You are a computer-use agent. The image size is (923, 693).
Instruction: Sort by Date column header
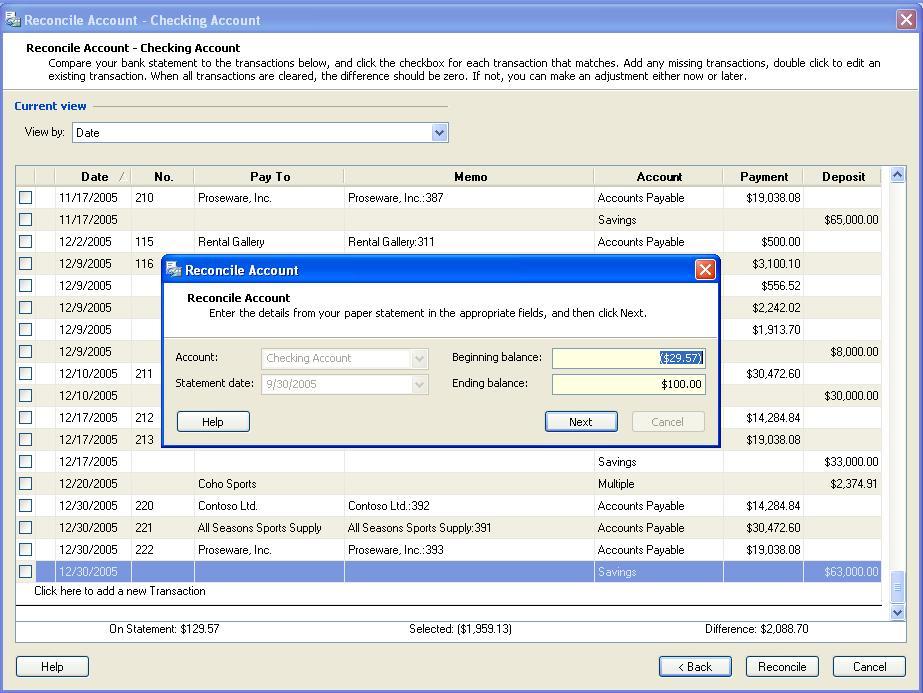tap(94, 177)
